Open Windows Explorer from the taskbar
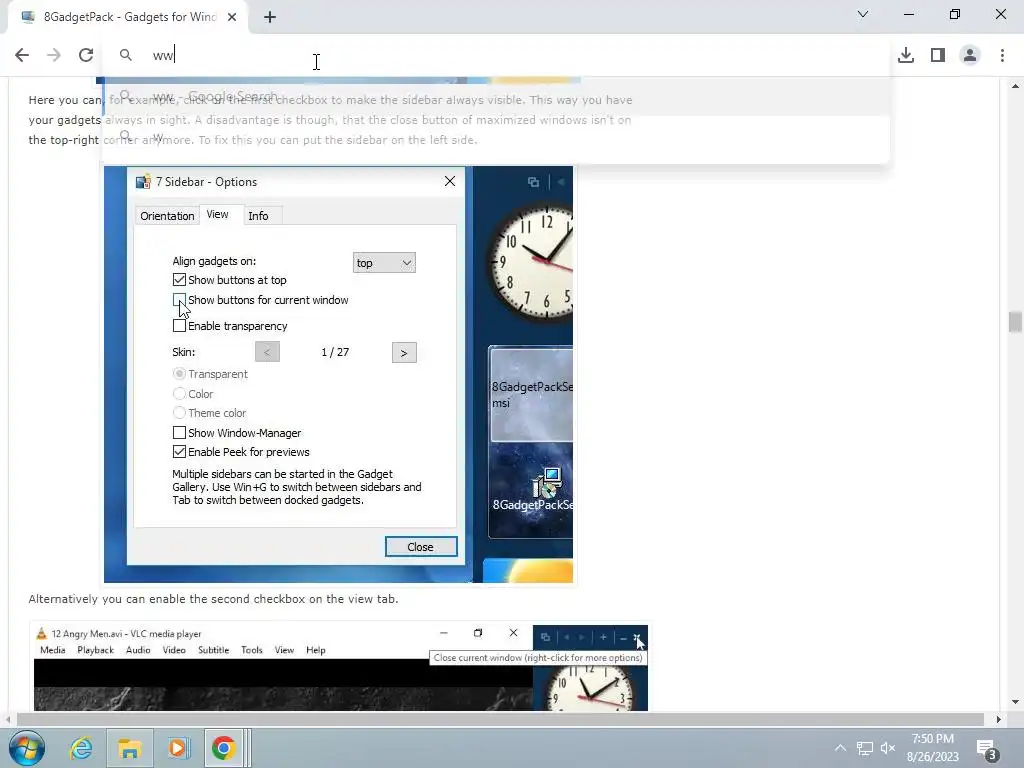Image resolution: width=1024 pixels, height=768 pixels. pos(129,748)
